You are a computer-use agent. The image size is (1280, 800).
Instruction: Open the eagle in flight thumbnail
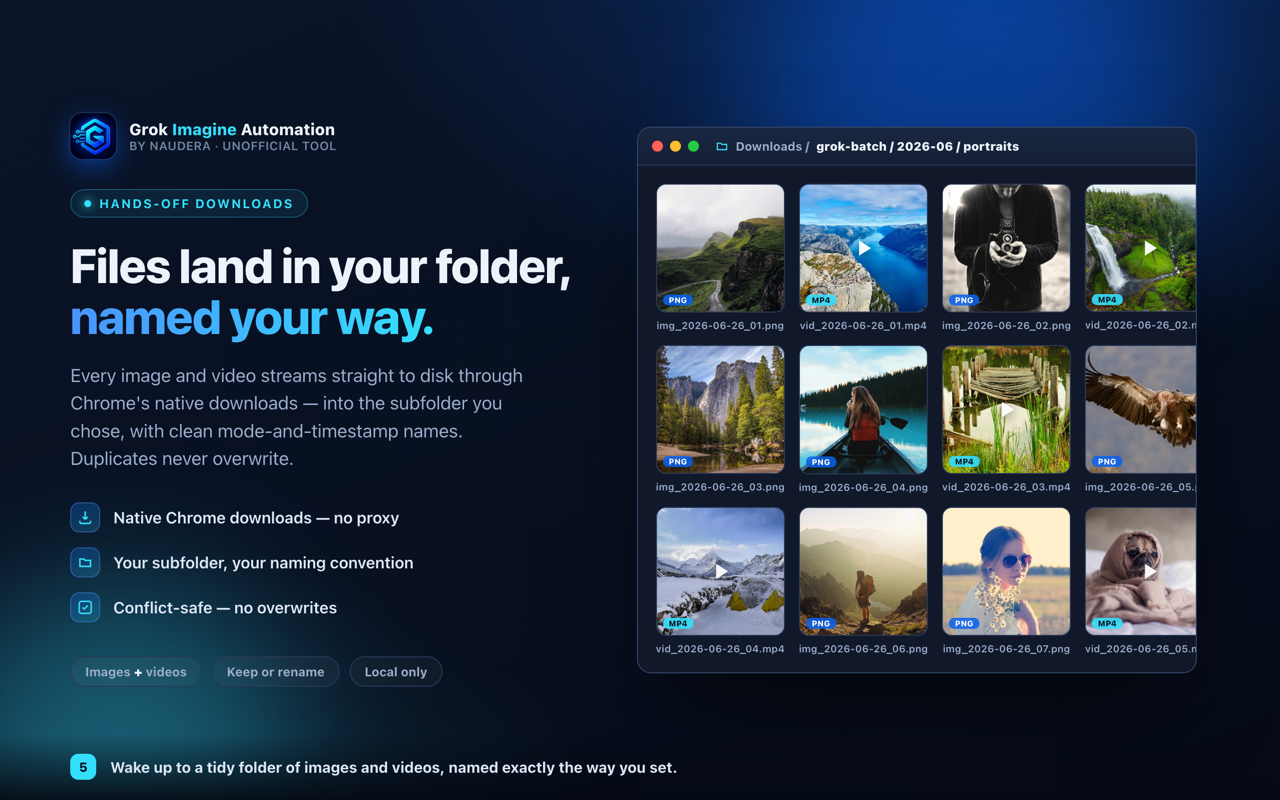click(x=1140, y=410)
